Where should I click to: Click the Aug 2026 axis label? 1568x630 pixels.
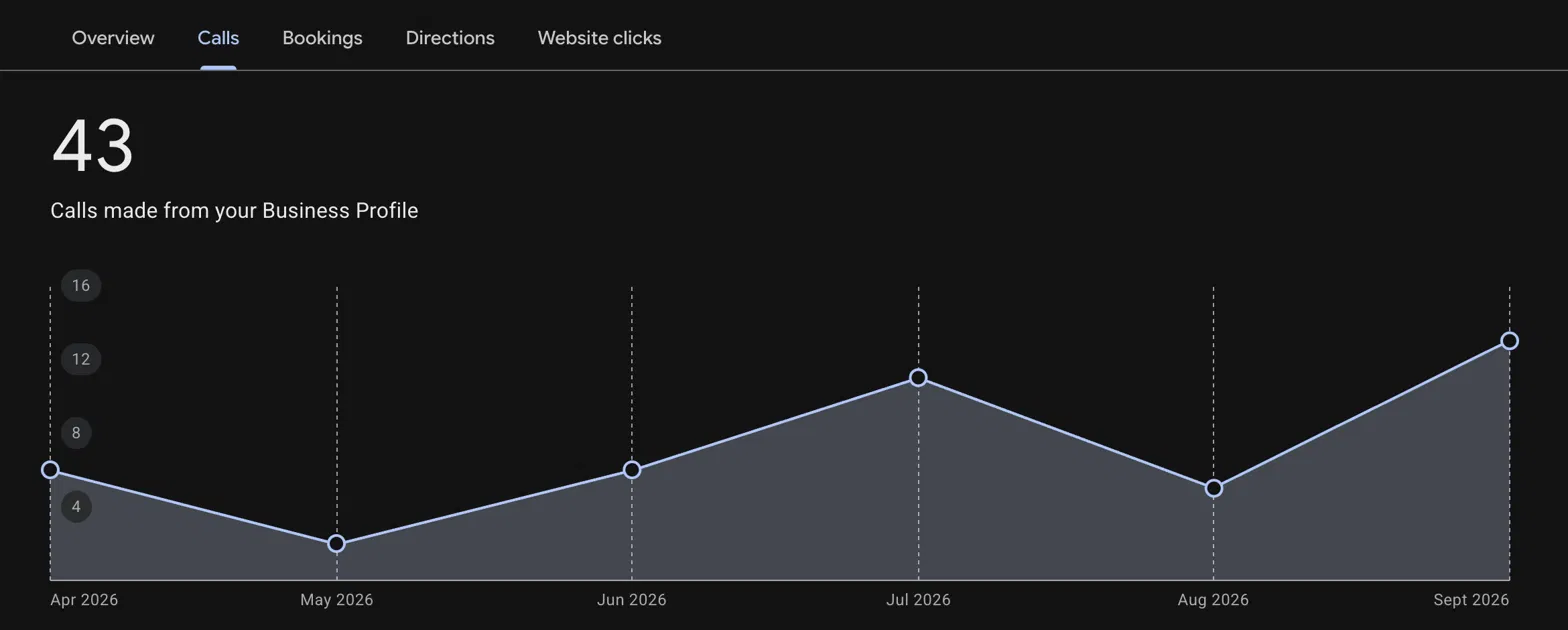(x=1213, y=600)
